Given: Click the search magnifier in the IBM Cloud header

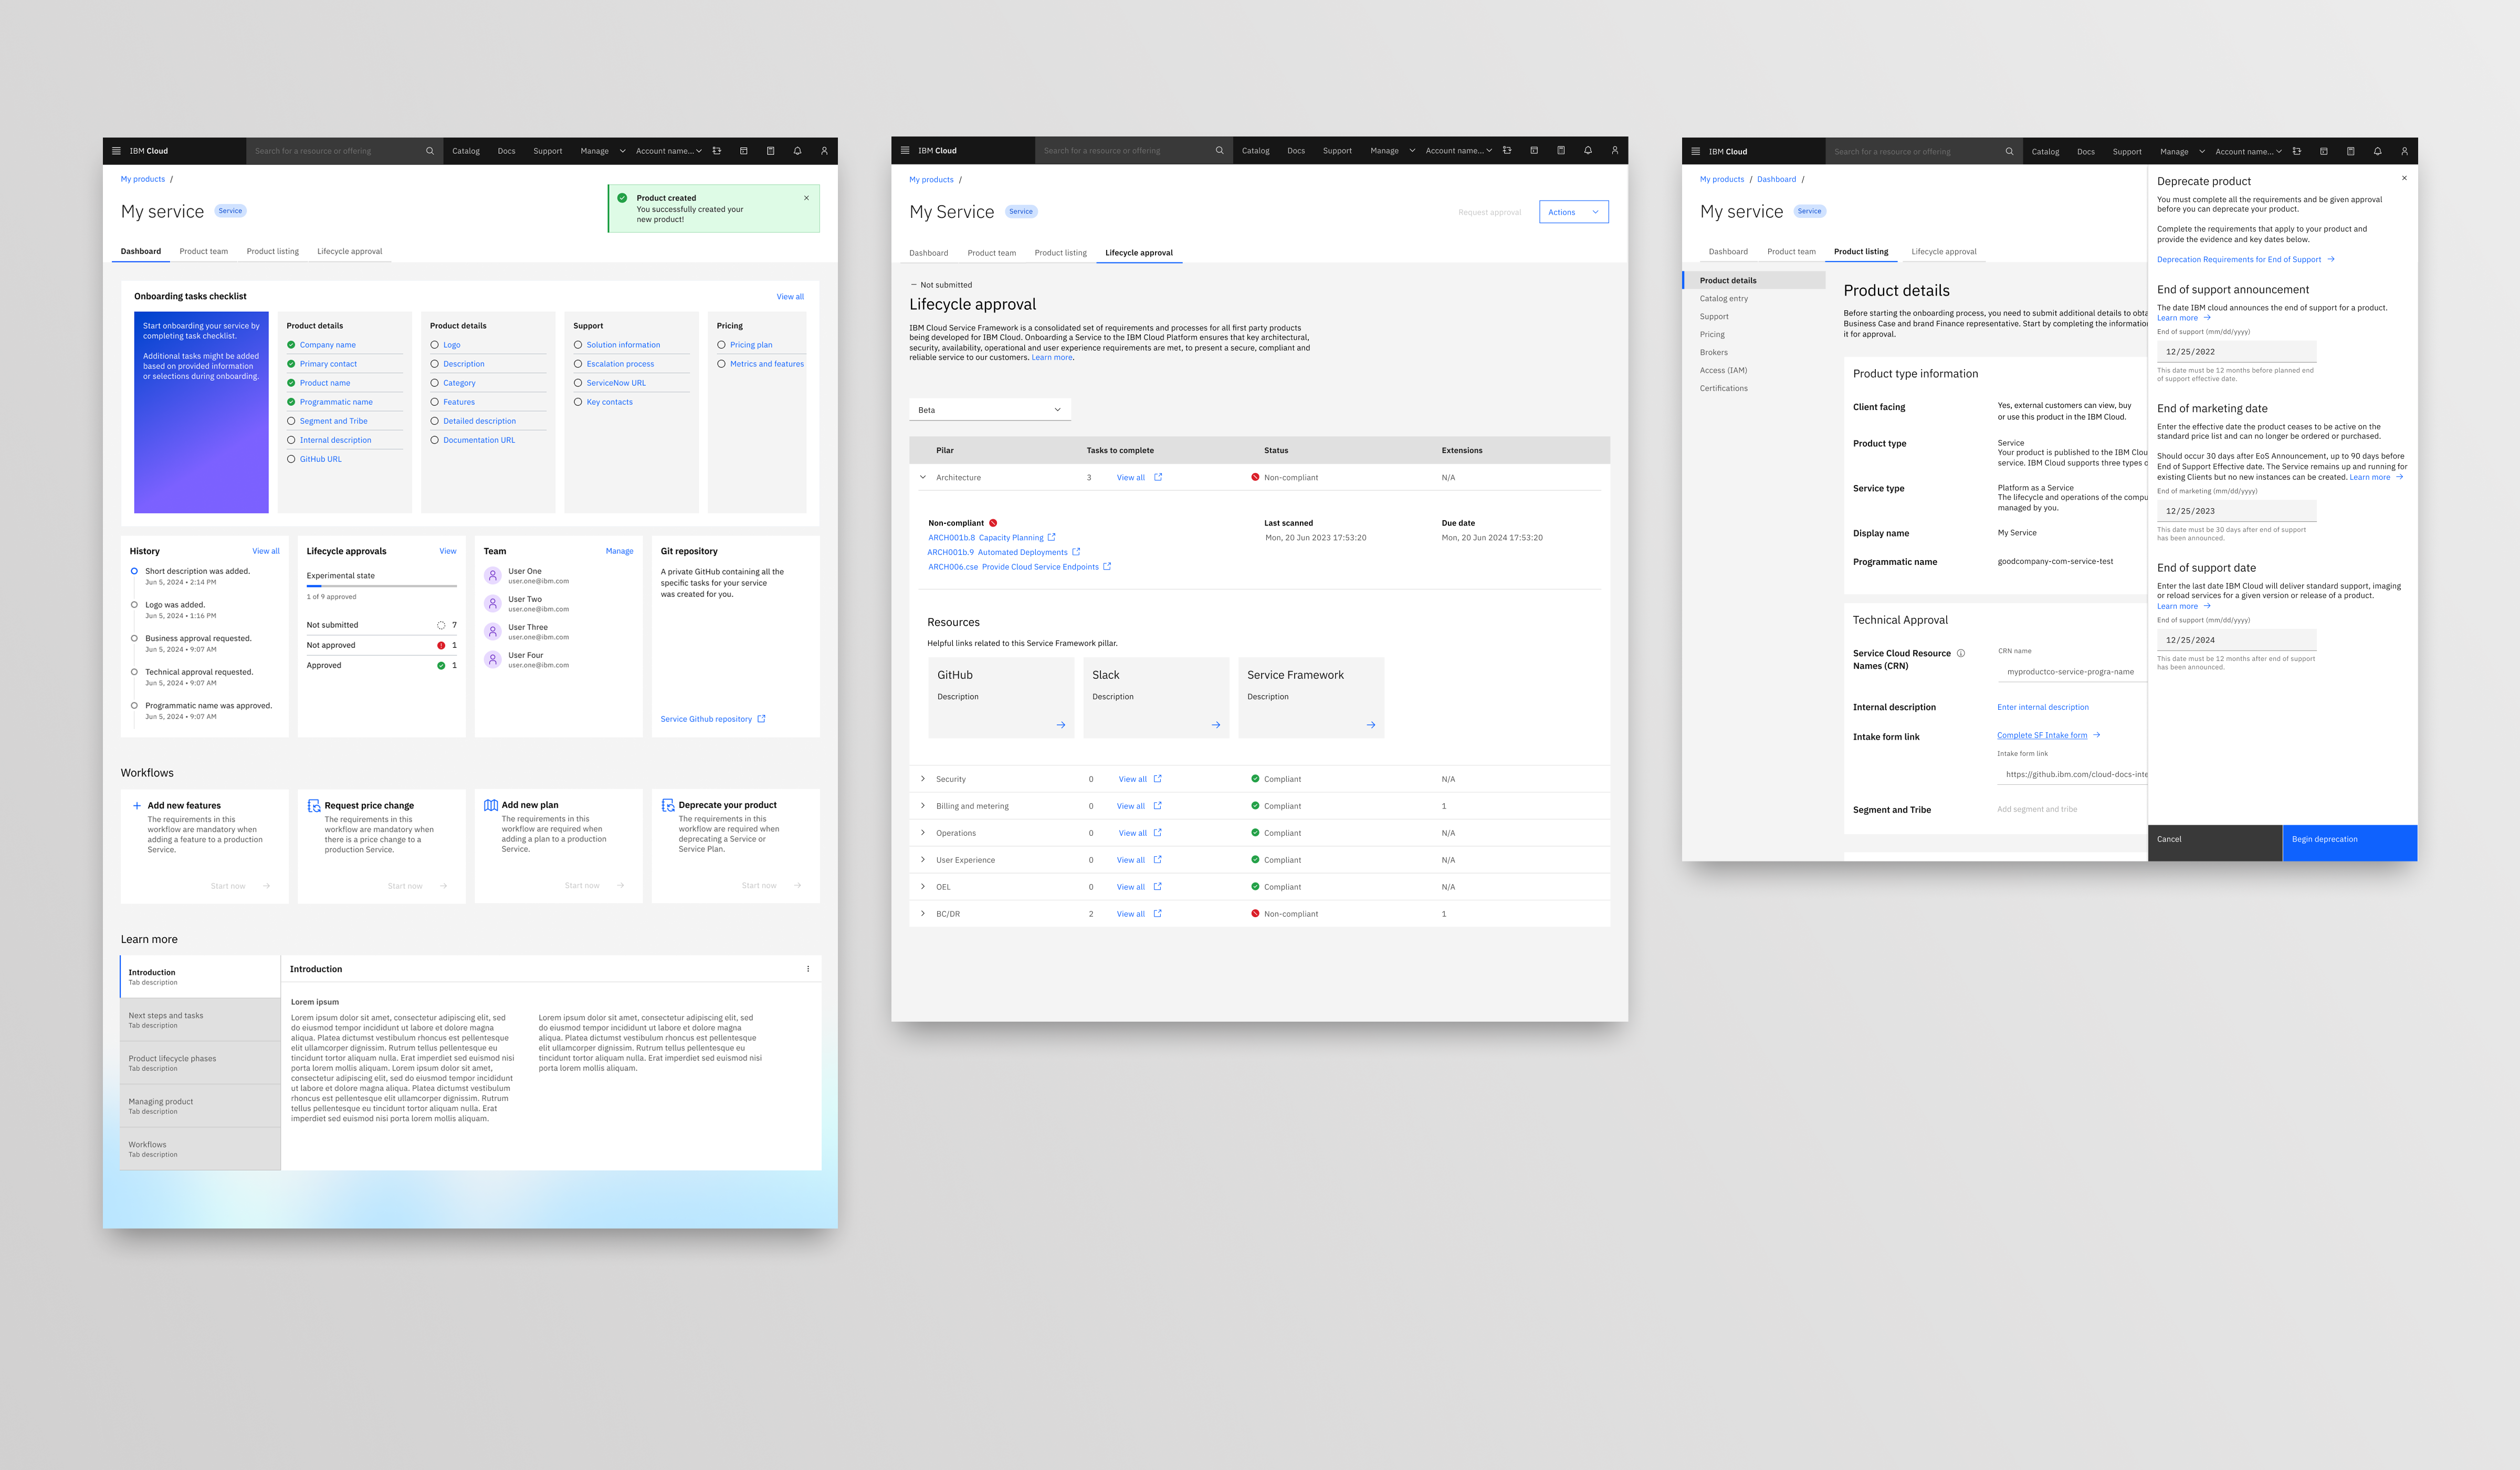Looking at the screenshot, I should (430, 150).
